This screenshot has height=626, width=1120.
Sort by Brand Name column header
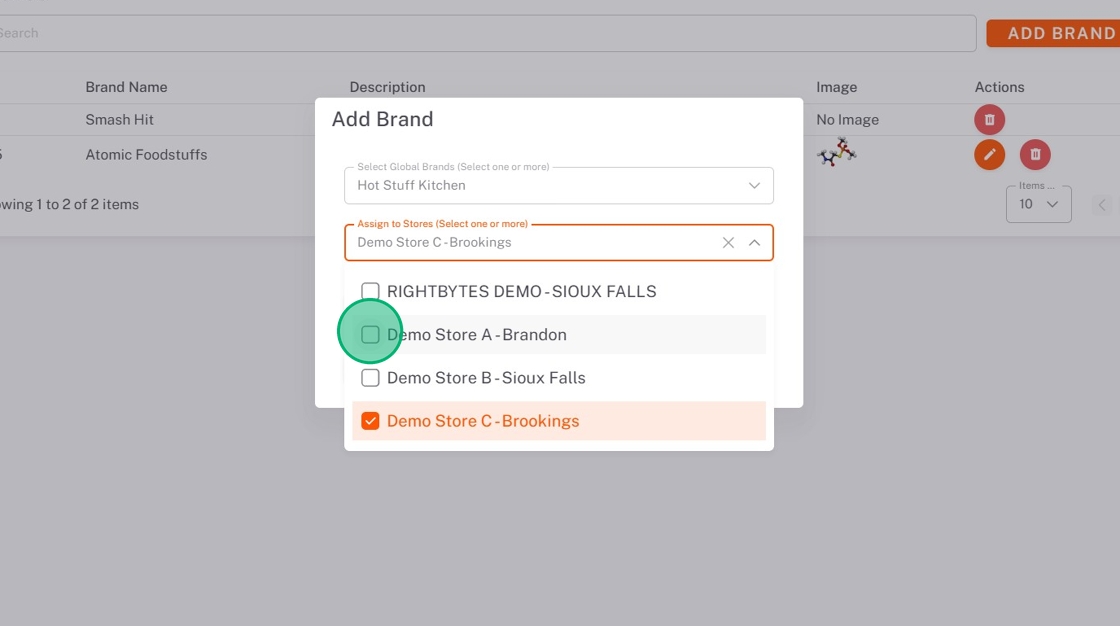(x=126, y=87)
